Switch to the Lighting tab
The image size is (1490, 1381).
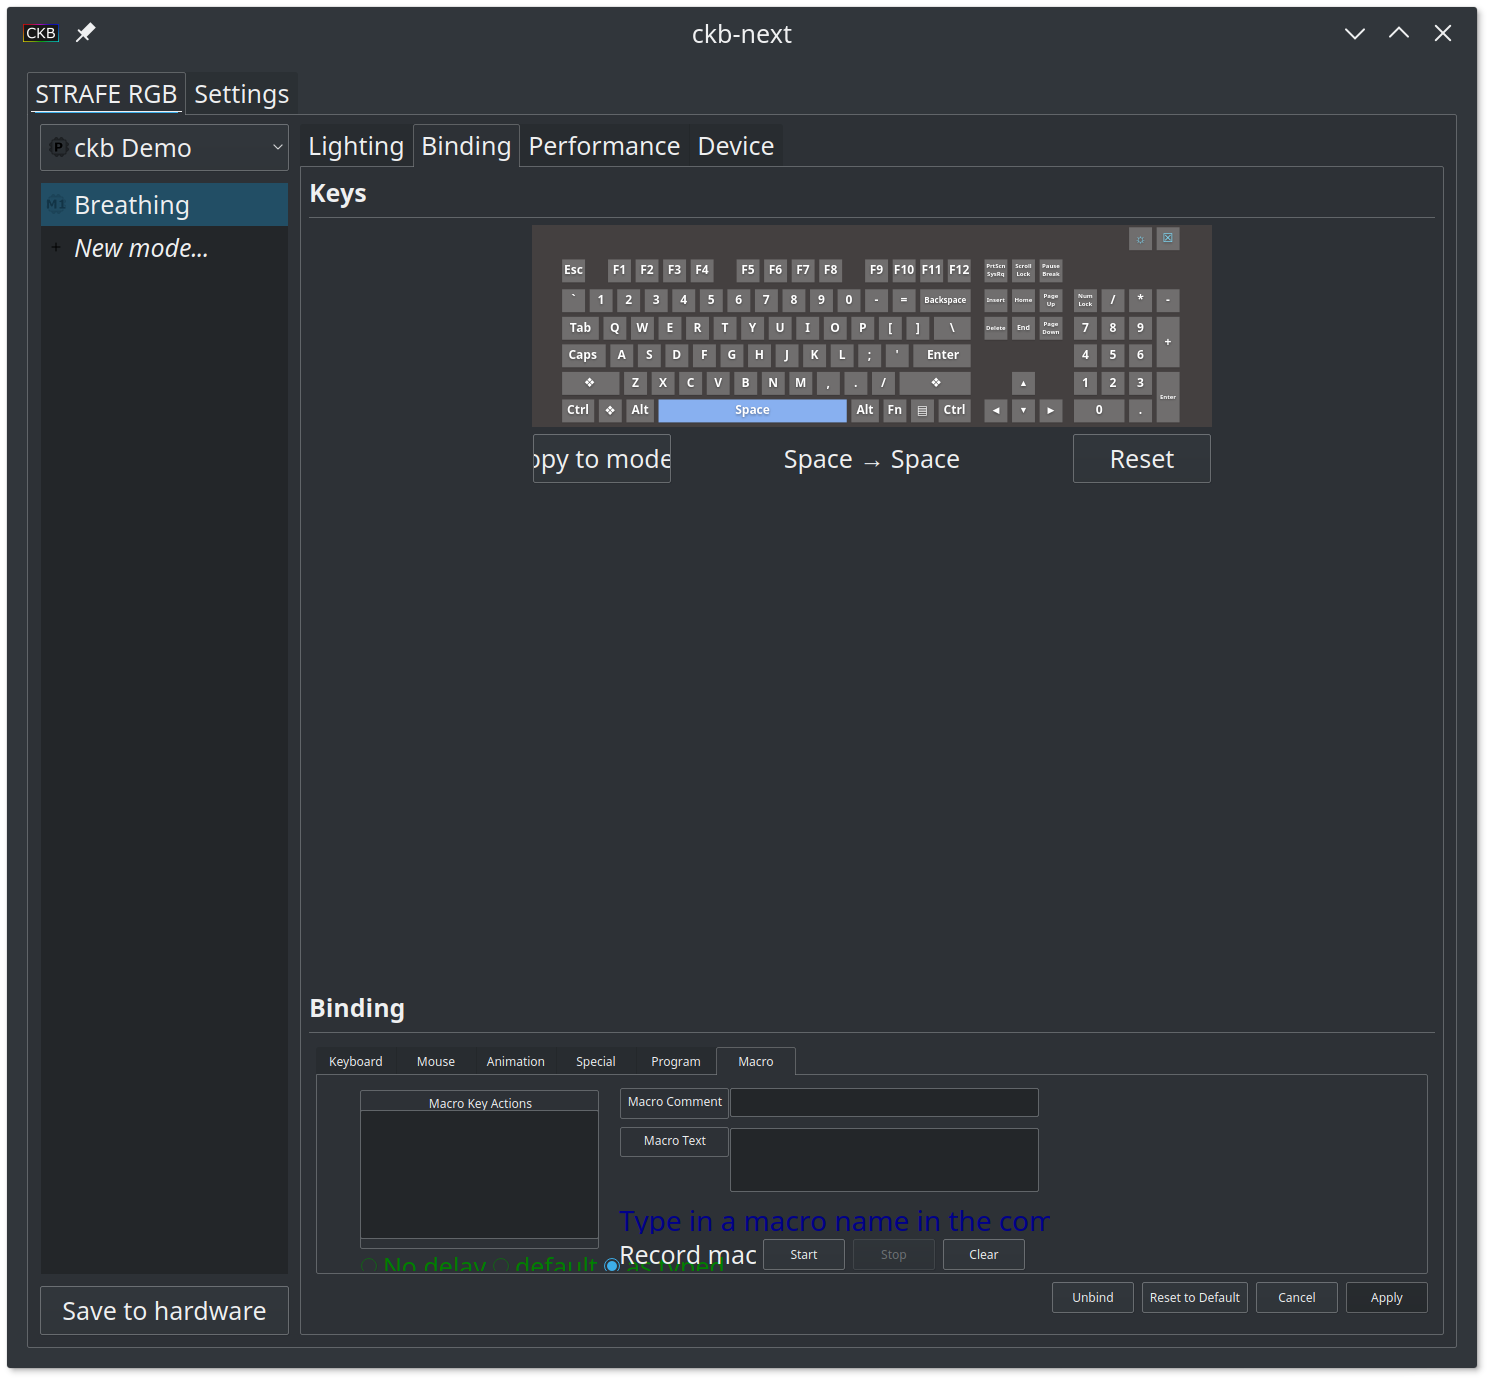pyautogui.click(x=356, y=146)
